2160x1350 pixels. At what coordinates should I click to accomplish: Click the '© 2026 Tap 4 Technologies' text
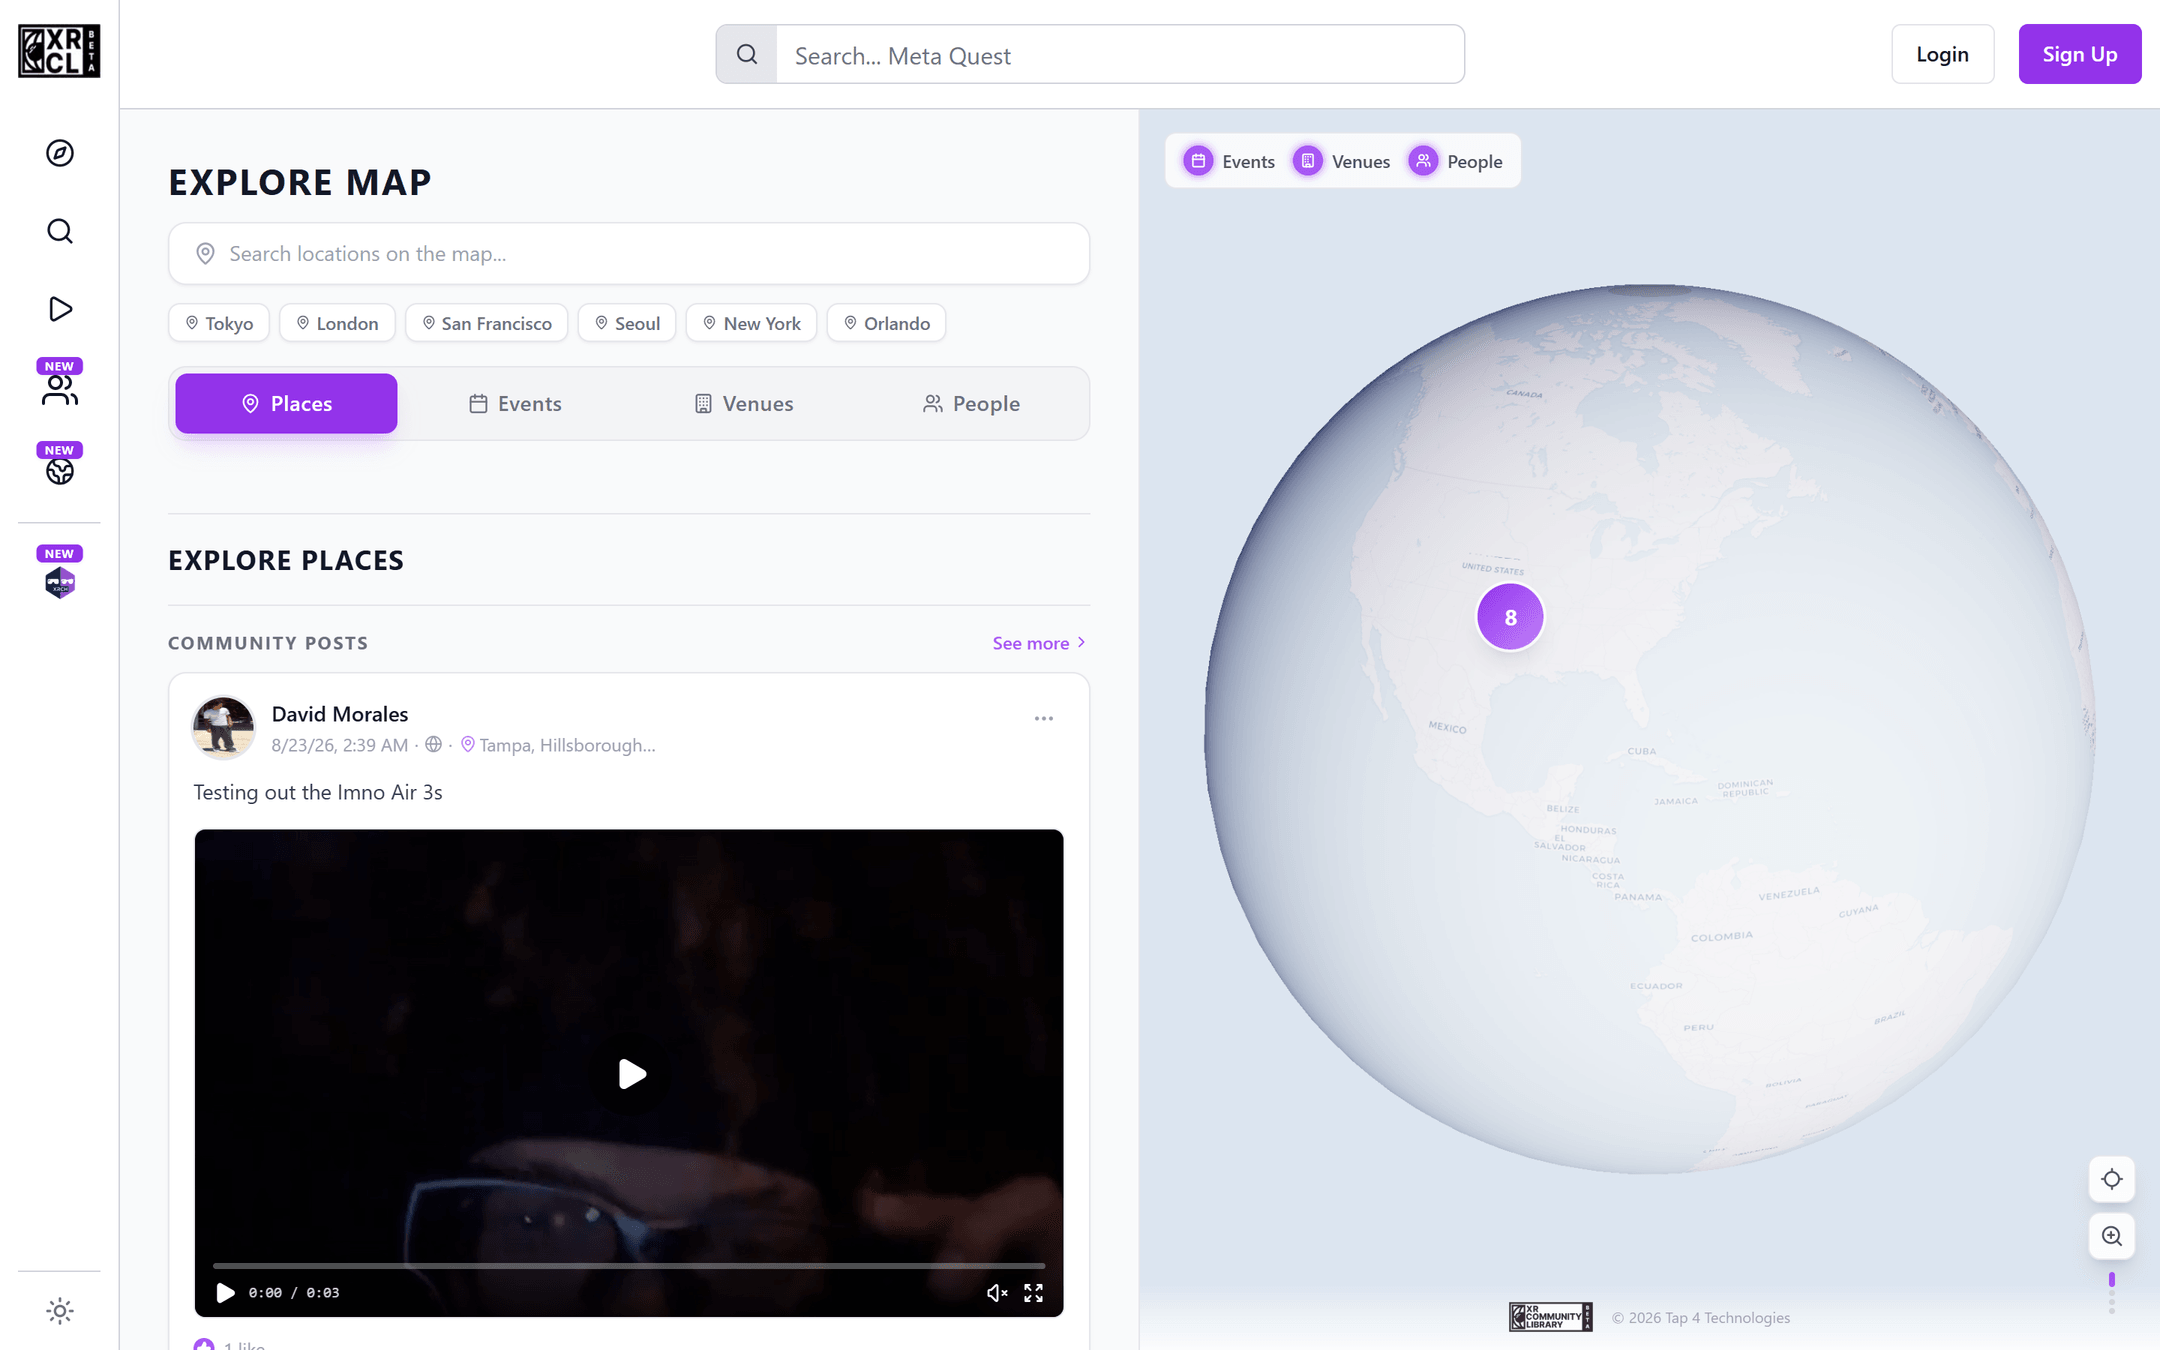[1701, 1318]
